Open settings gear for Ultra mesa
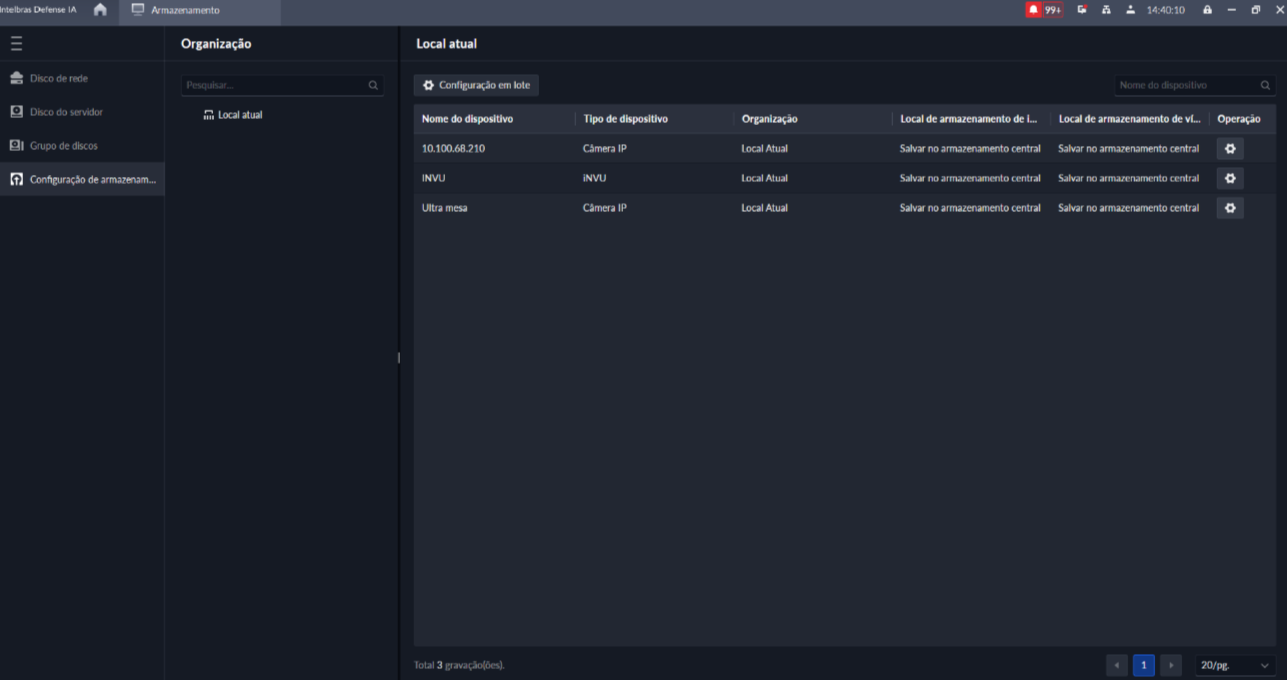This screenshot has width=1287, height=680. [1230, 208]
